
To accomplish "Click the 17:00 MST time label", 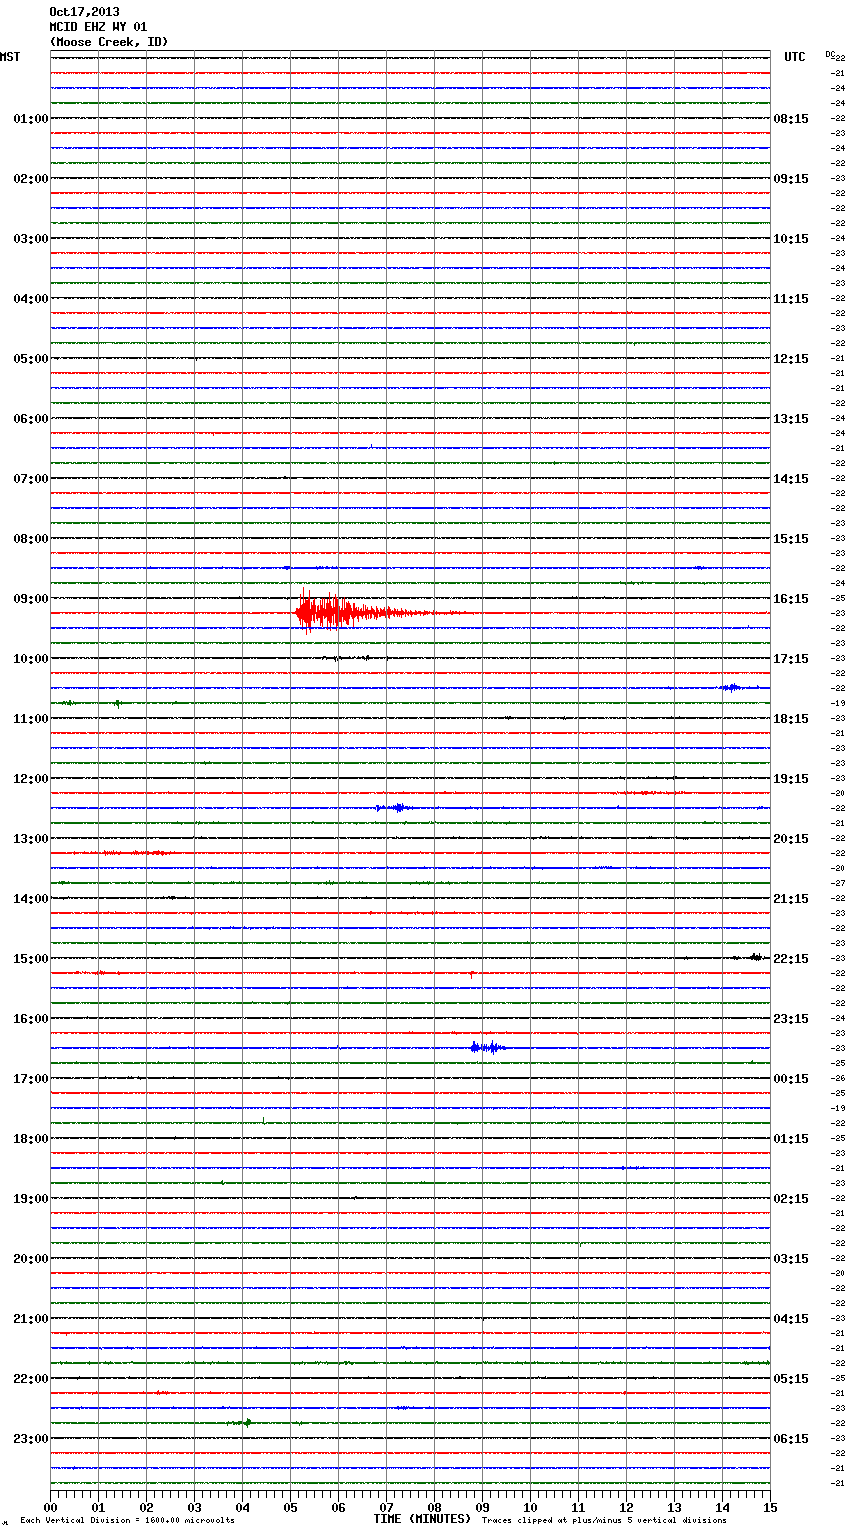I will 31,1079.
